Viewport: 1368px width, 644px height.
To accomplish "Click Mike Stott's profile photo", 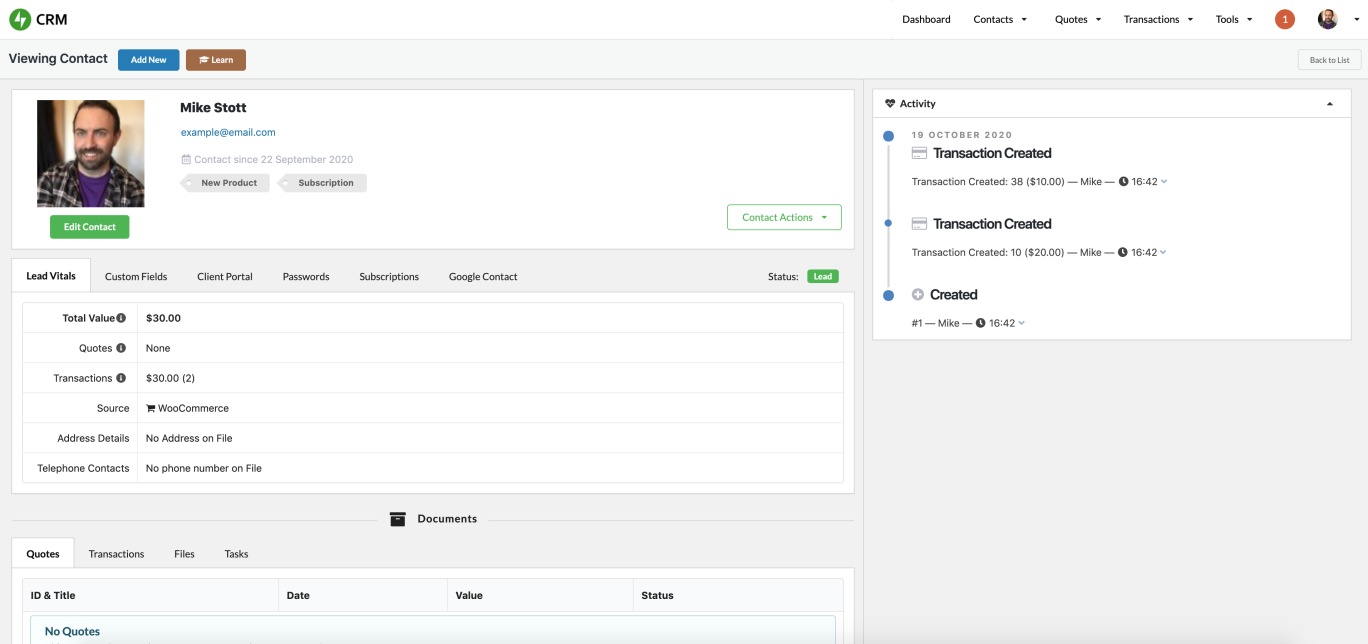I will pos(91,153).
